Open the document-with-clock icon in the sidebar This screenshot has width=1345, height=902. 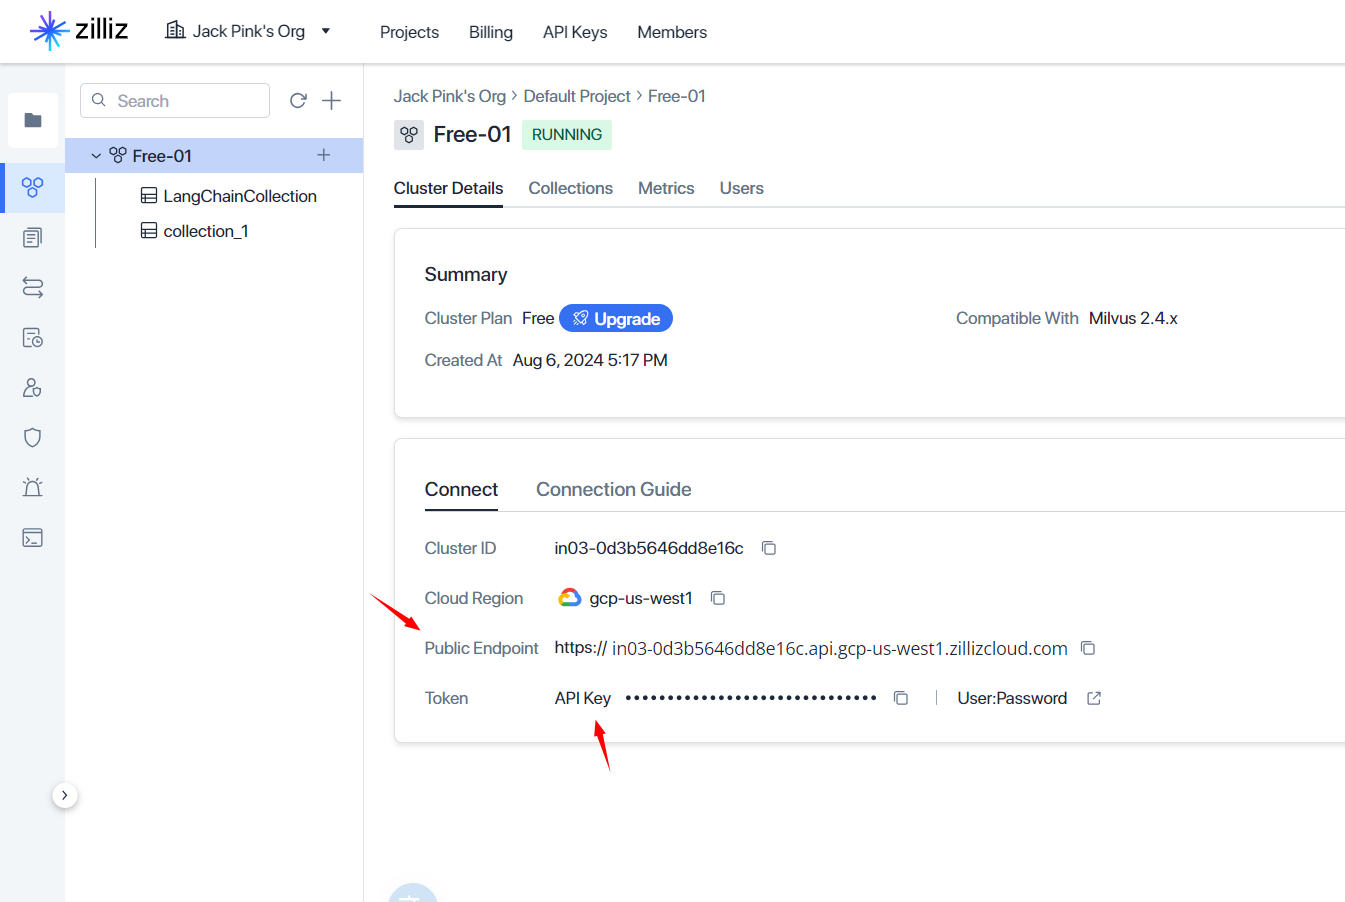(33, 338)
